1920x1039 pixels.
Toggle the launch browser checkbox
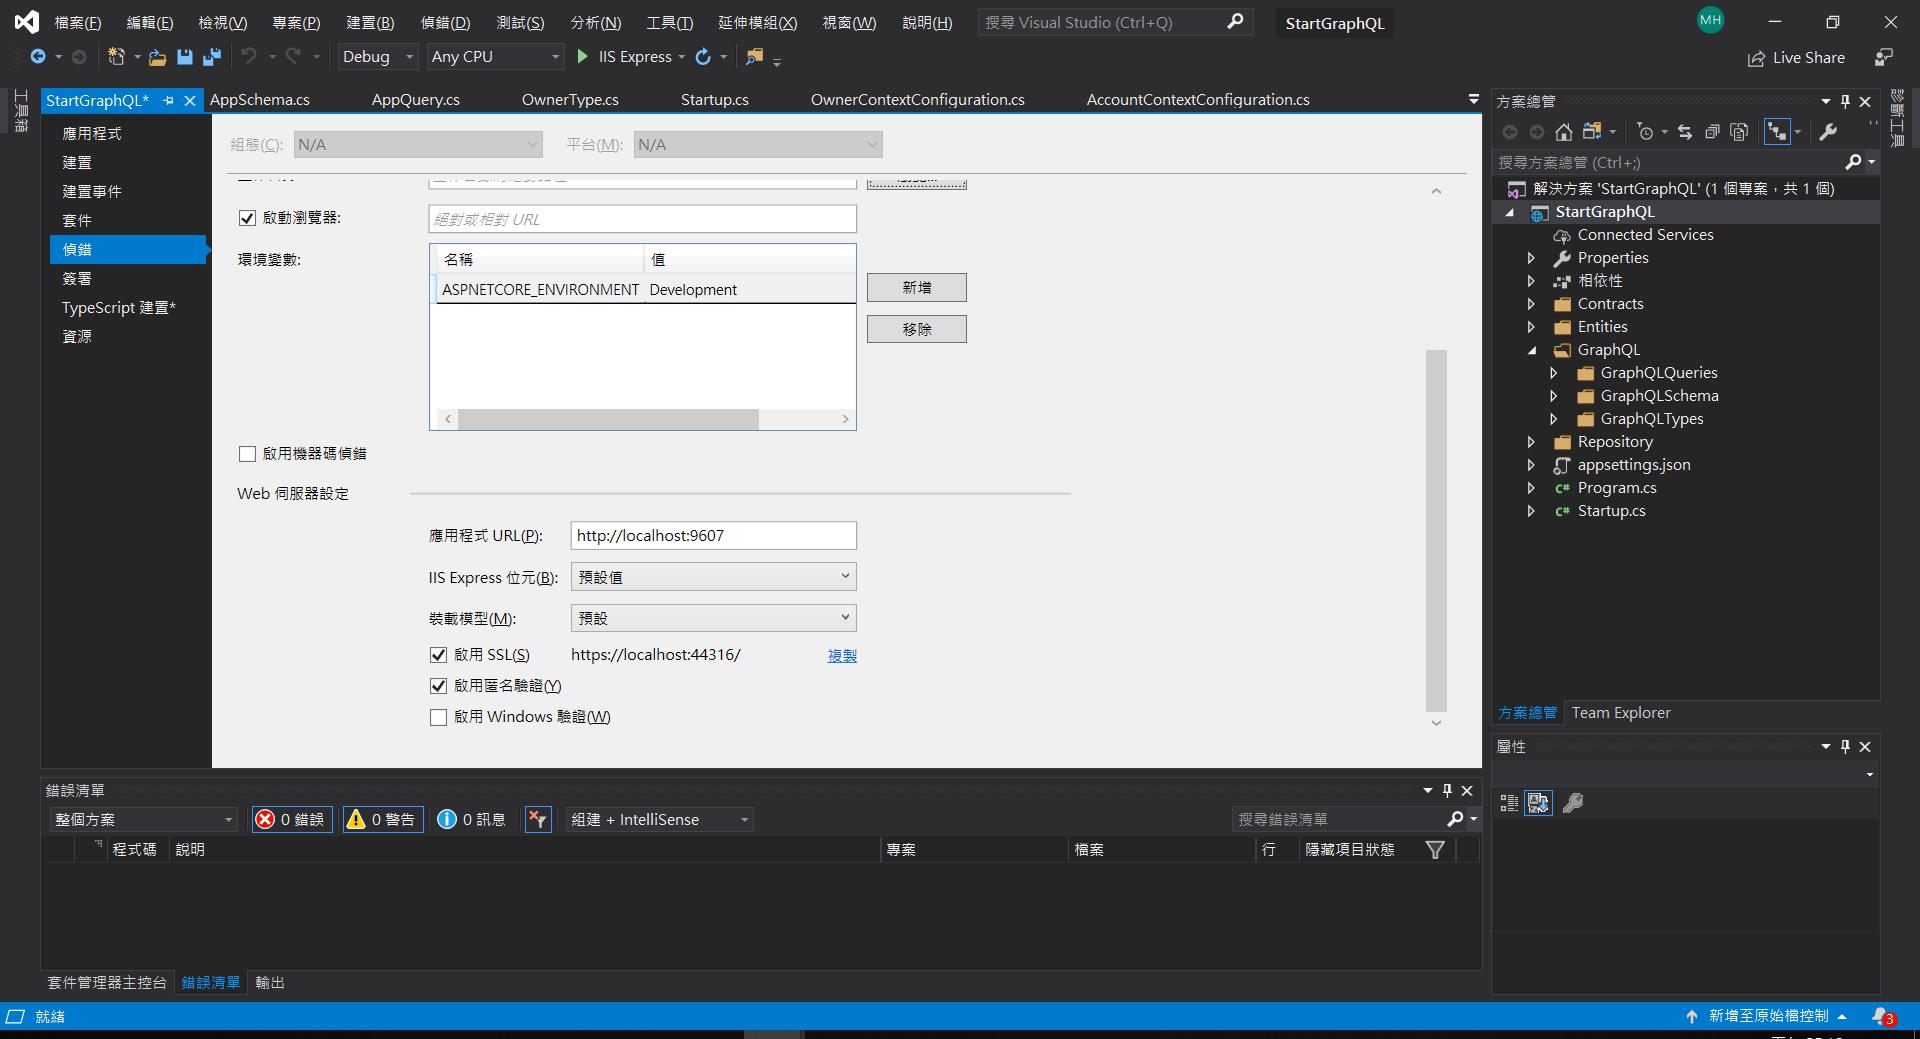point(247,218)
